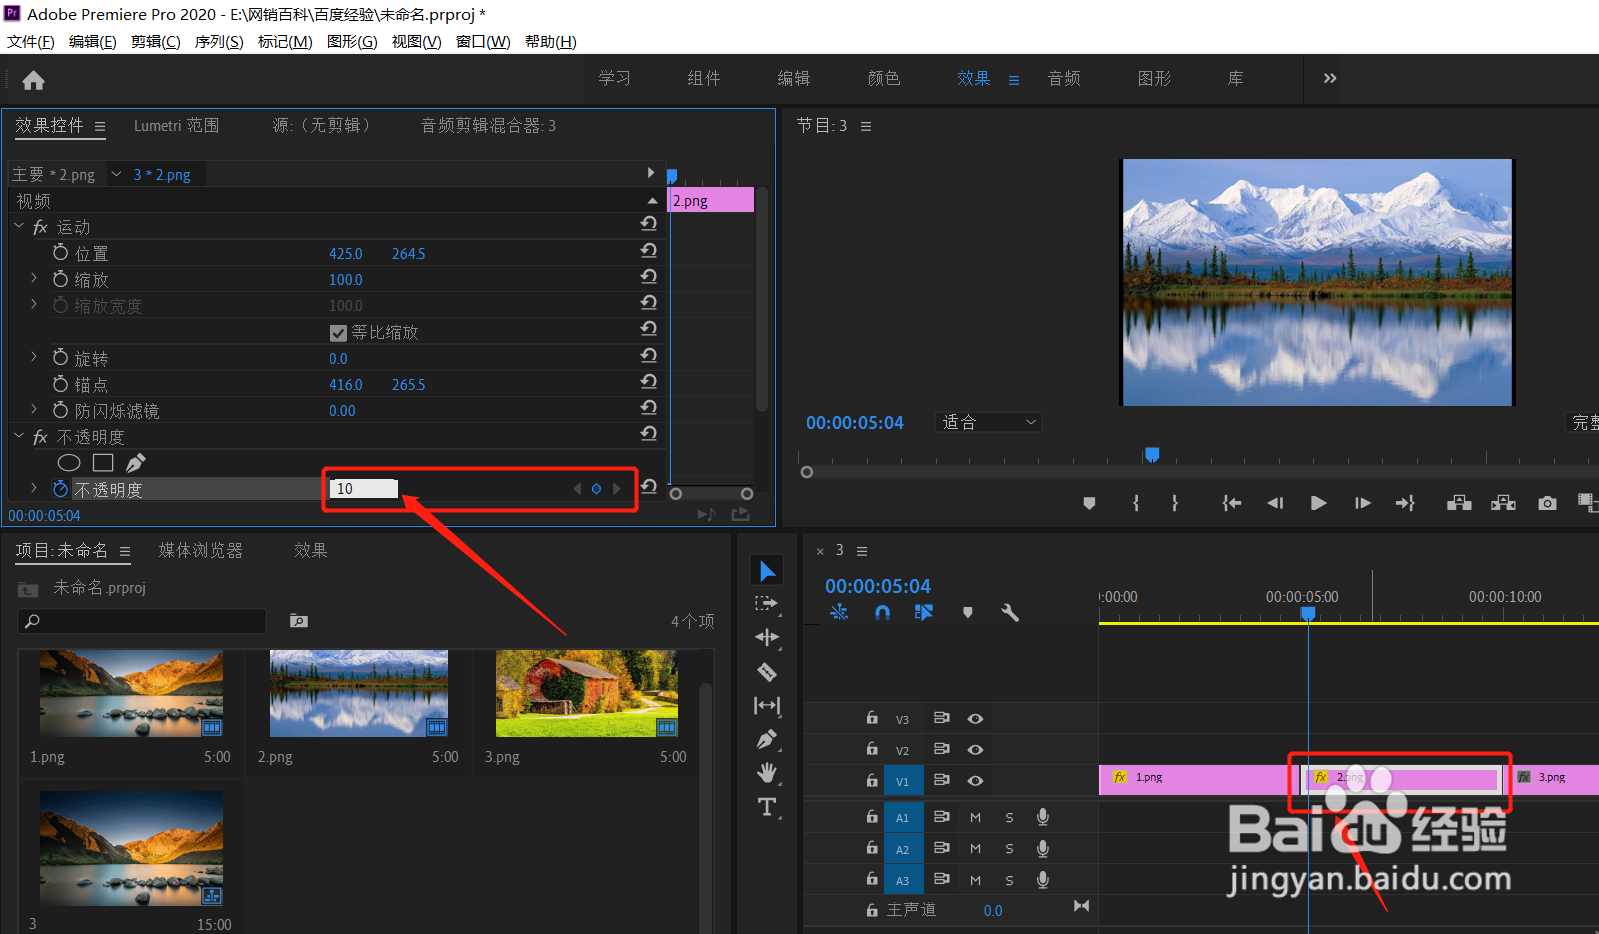The width and height of the screenshot is (1599, 934).
Task: Select the Slip tool
Action: click(767, 706)
